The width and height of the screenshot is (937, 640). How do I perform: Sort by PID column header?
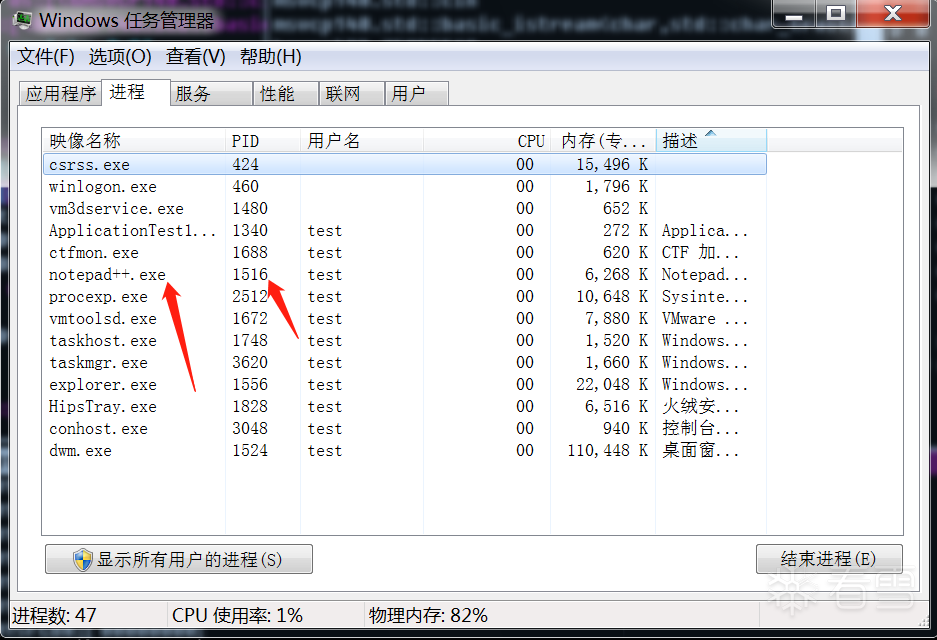[x=263, y=141]
